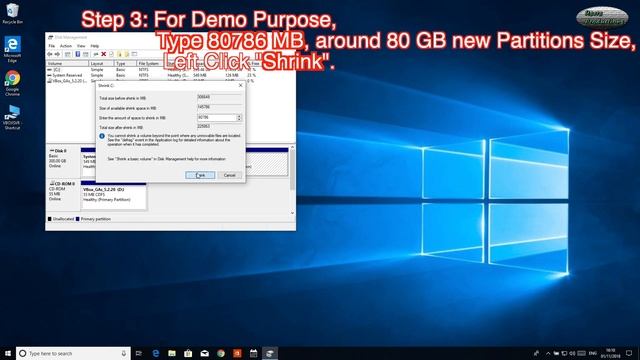This screenshot has height=360, width=640.
Task: Click the volume icon in system tray
Action: click(x=572, y=353)
